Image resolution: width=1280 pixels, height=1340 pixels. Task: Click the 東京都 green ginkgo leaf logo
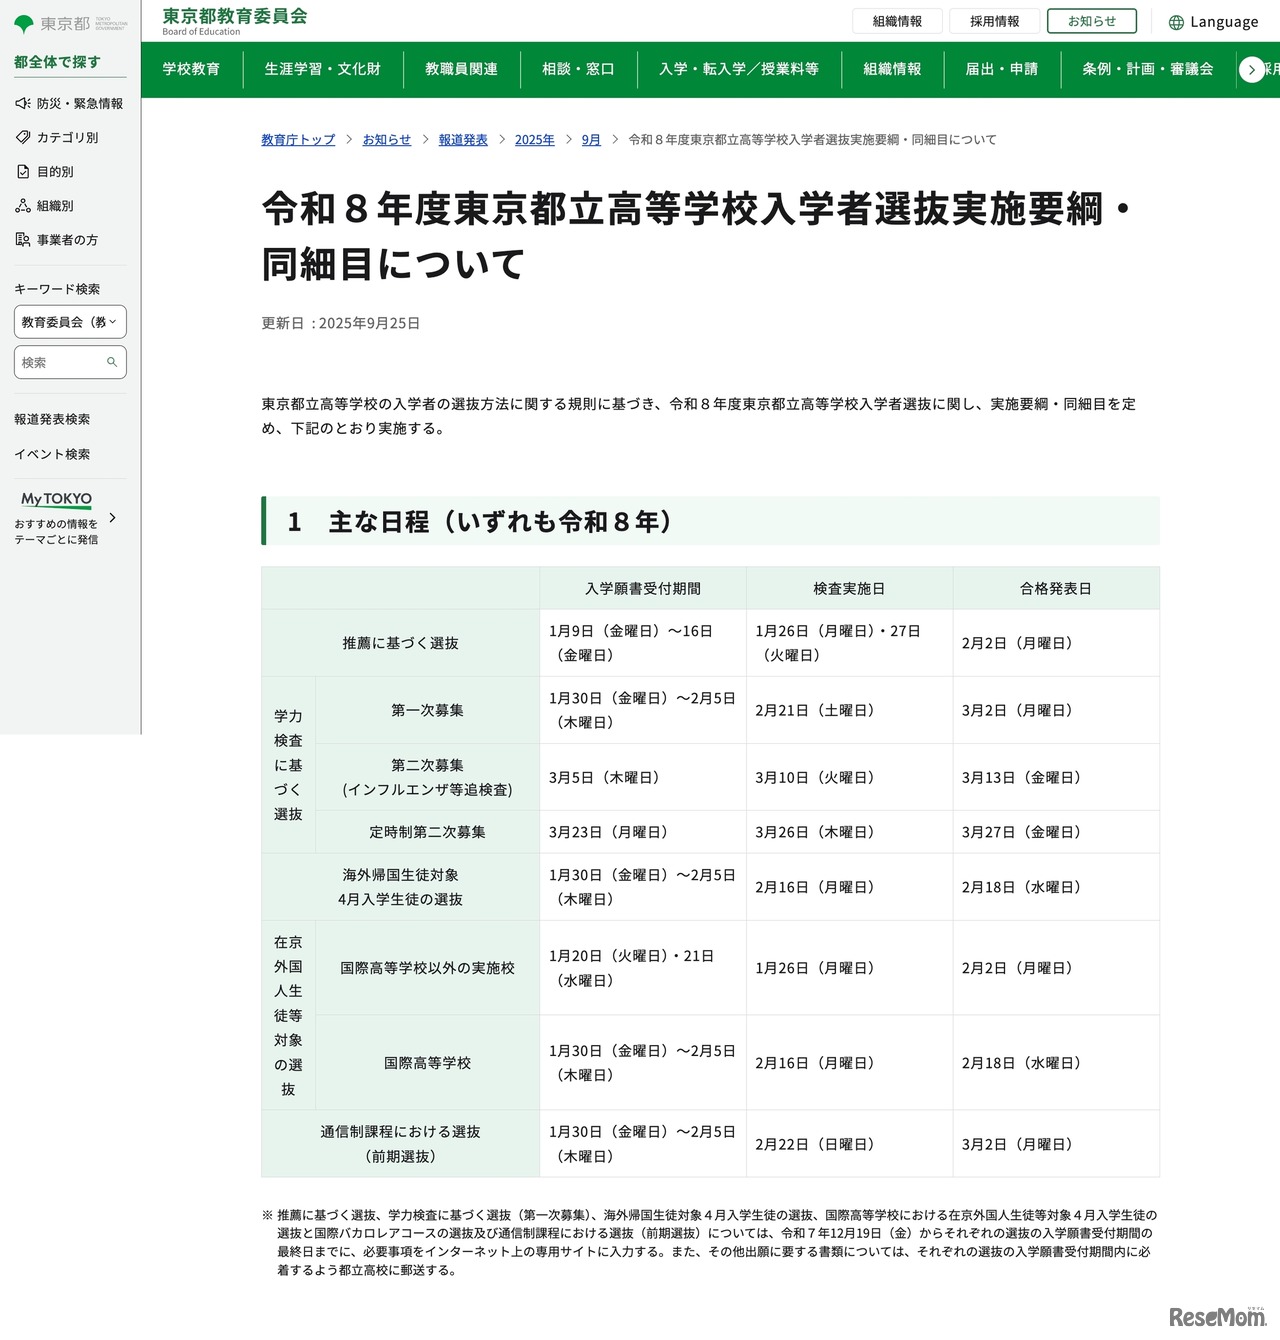[23, 21]
